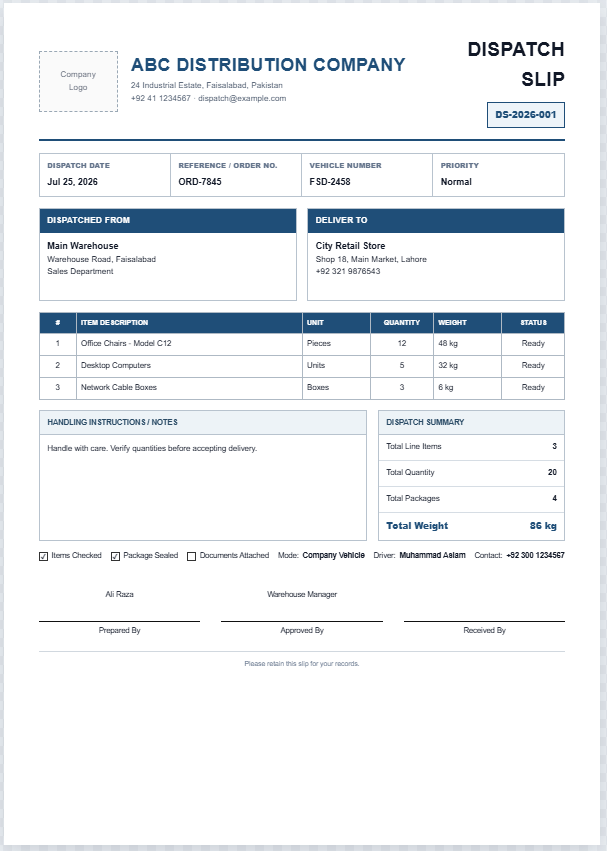This screenshot has height=851, width=607.
Task: Click the DISPATCHED FROM header
Action: [x=168, y=220]
